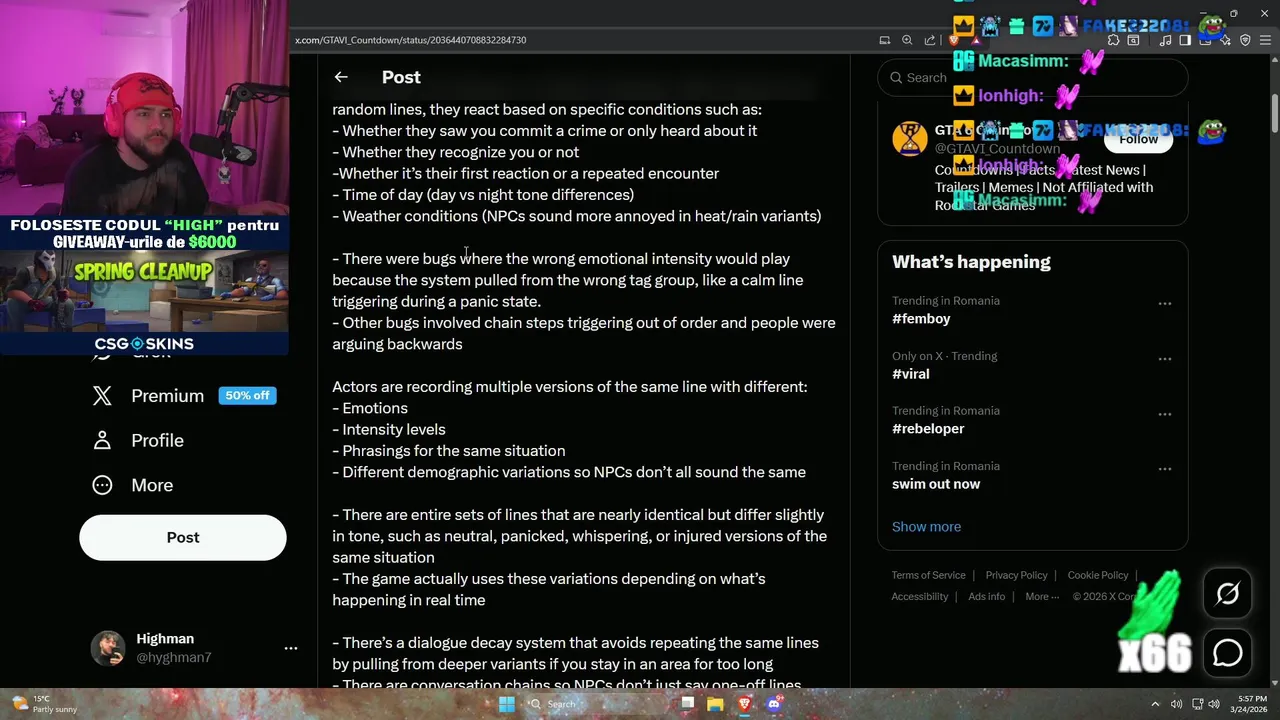Open Profile in the X sidebar

click(x=157, y=441)
